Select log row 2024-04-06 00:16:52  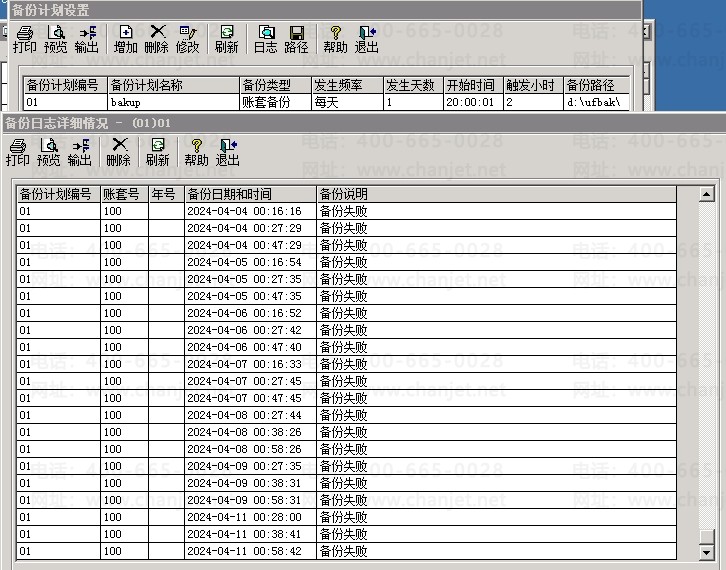346,313
